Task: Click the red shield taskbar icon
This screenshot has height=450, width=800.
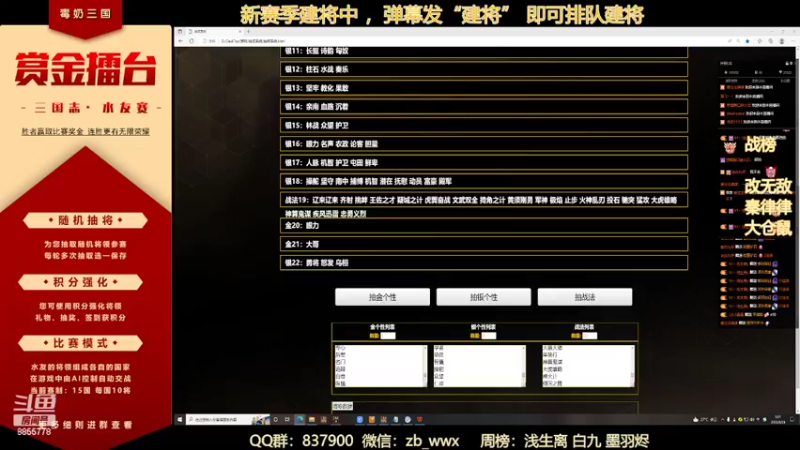Action: 419,419
